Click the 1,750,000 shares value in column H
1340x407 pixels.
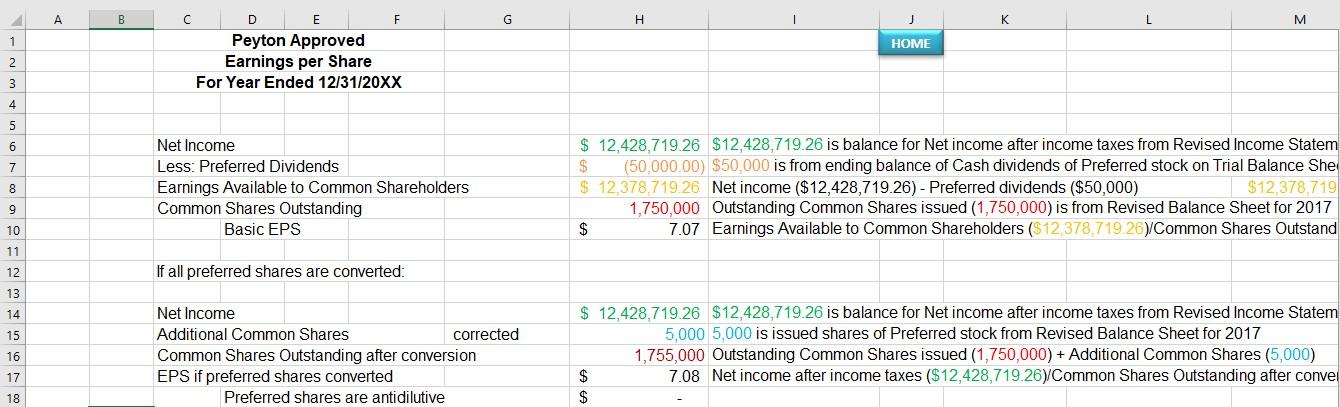664,209
